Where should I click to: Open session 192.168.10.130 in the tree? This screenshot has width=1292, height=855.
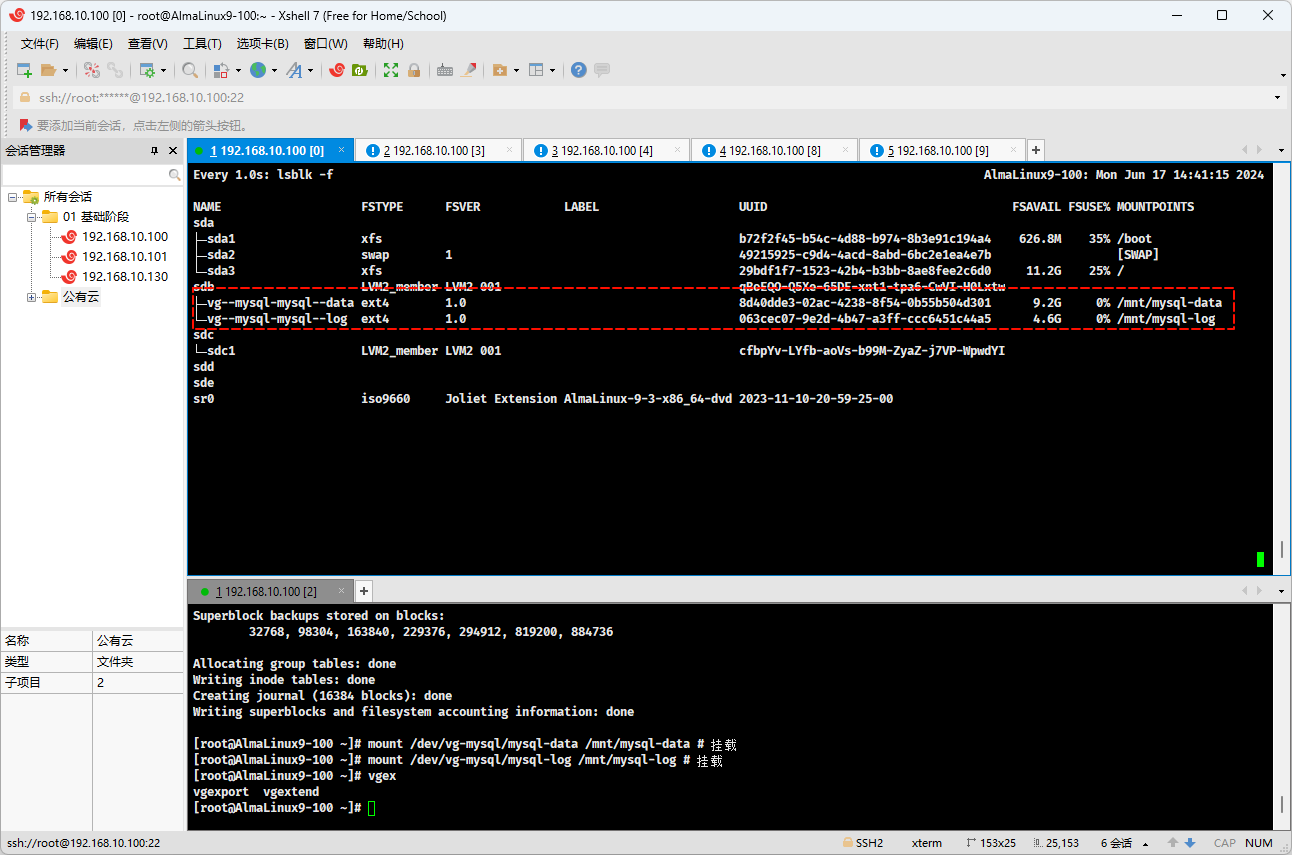click(x=124, y=277)
